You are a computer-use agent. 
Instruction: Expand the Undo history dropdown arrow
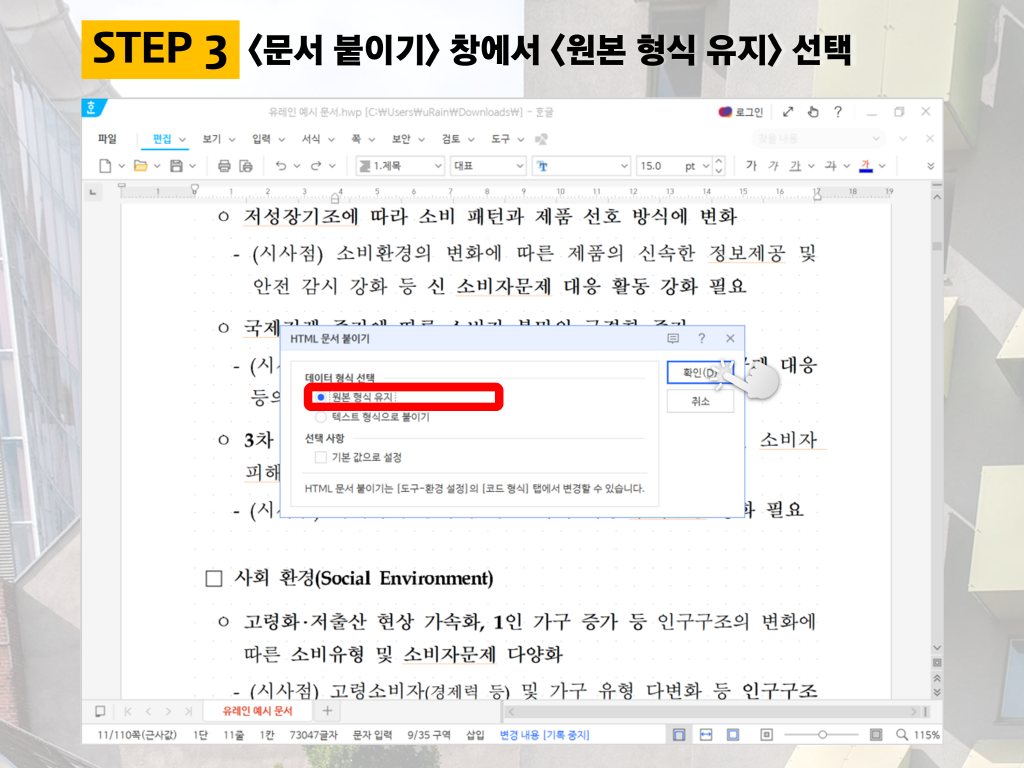click(296, 166)
